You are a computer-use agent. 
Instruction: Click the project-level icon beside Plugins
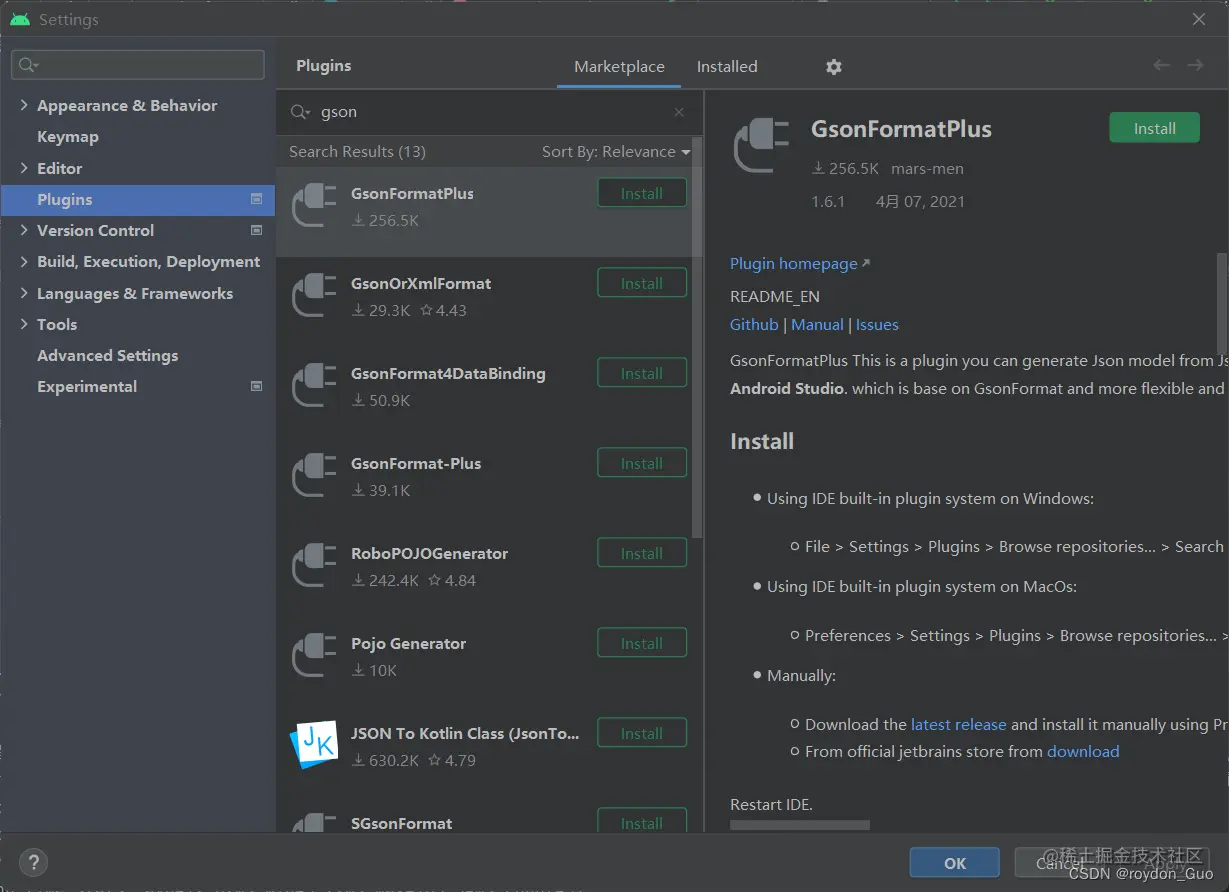(256, 199)
